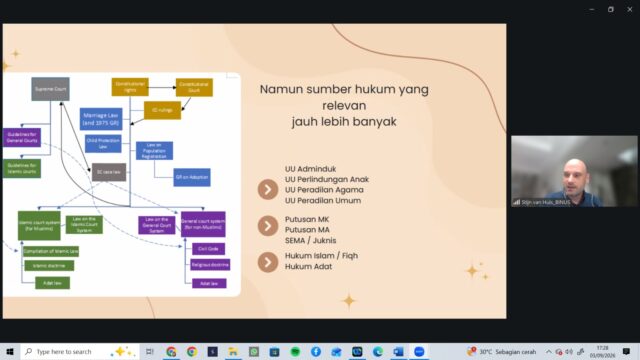Screen dimensions: 640x360
Task: Click the slide title Namun sumber hukum yang
Action: point(344,89)
